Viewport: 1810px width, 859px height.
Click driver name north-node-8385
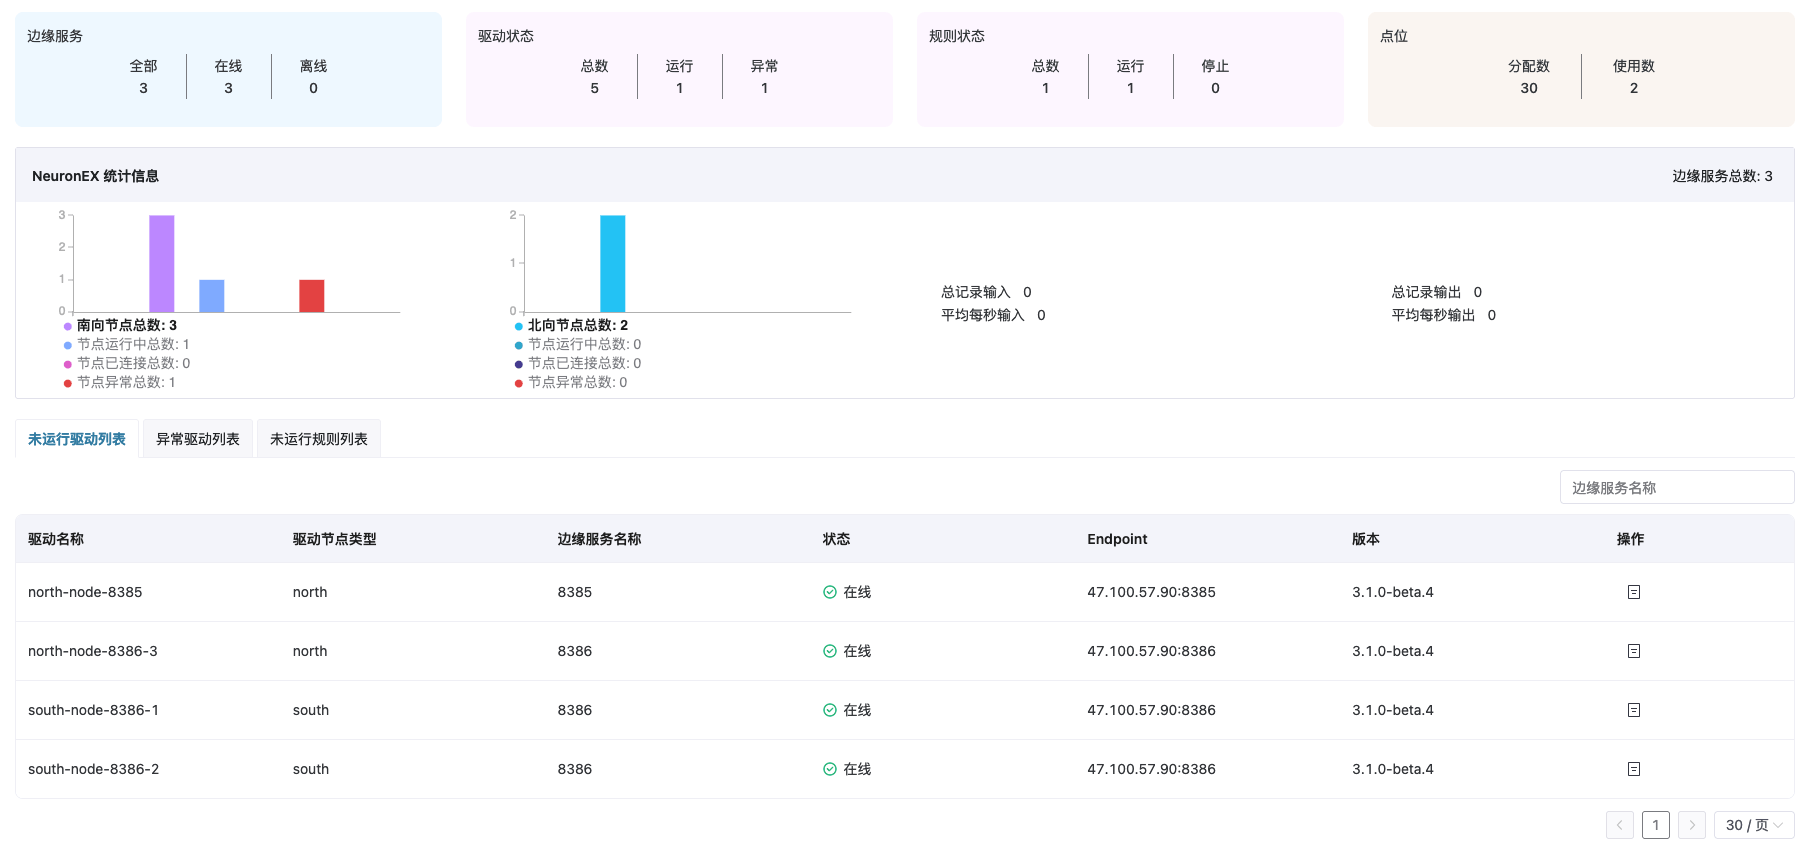[x=85, y=592]
